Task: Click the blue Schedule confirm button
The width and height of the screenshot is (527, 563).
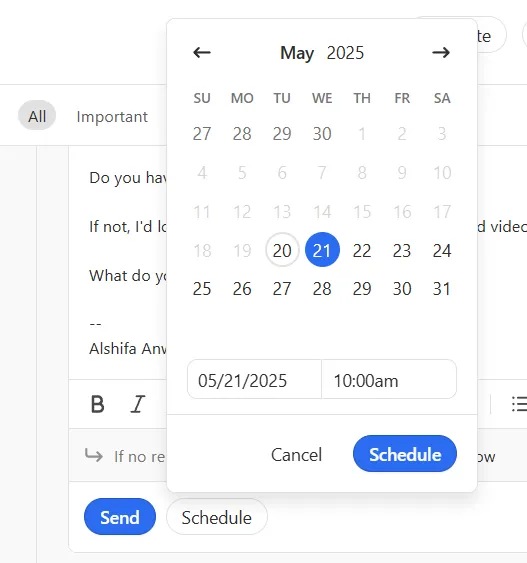Action: click(405, 453)
